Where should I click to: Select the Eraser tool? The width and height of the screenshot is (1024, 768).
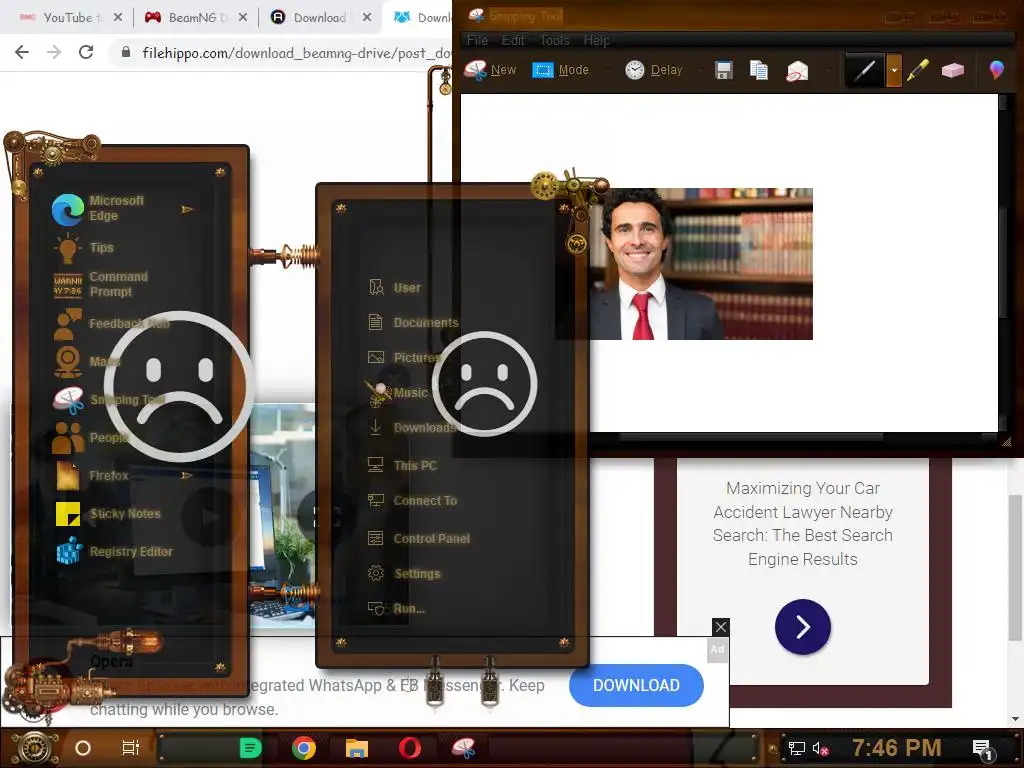(x=953, y=70)
